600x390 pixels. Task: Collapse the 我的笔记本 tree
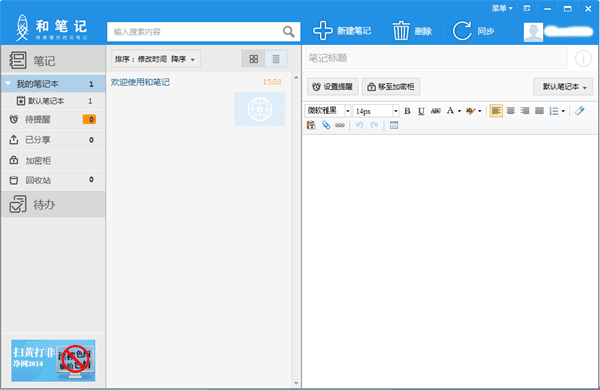pyautogui.click(x=8, y=83)
